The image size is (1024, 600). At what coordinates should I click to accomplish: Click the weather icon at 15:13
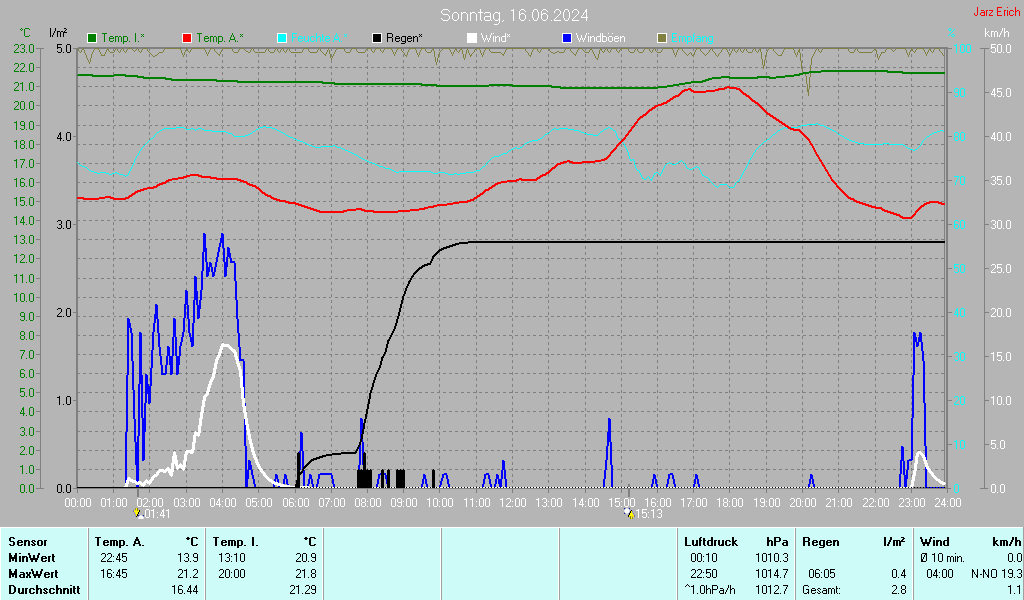(628, 514)
